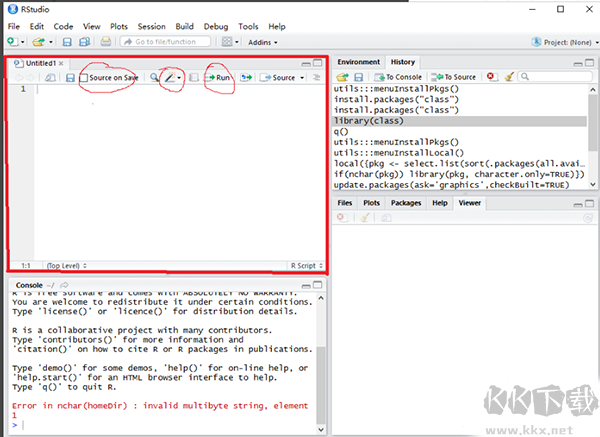Expand the recent files dropdown arrow
600x437 pixels.
click(x=51, y=42)
